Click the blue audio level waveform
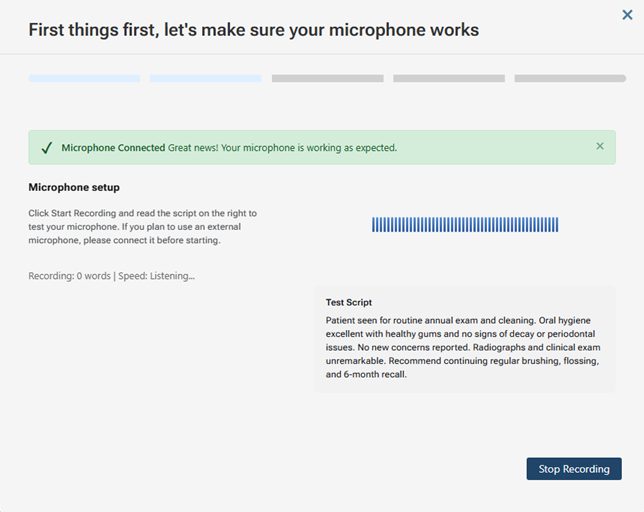 [x=465, y=225]
